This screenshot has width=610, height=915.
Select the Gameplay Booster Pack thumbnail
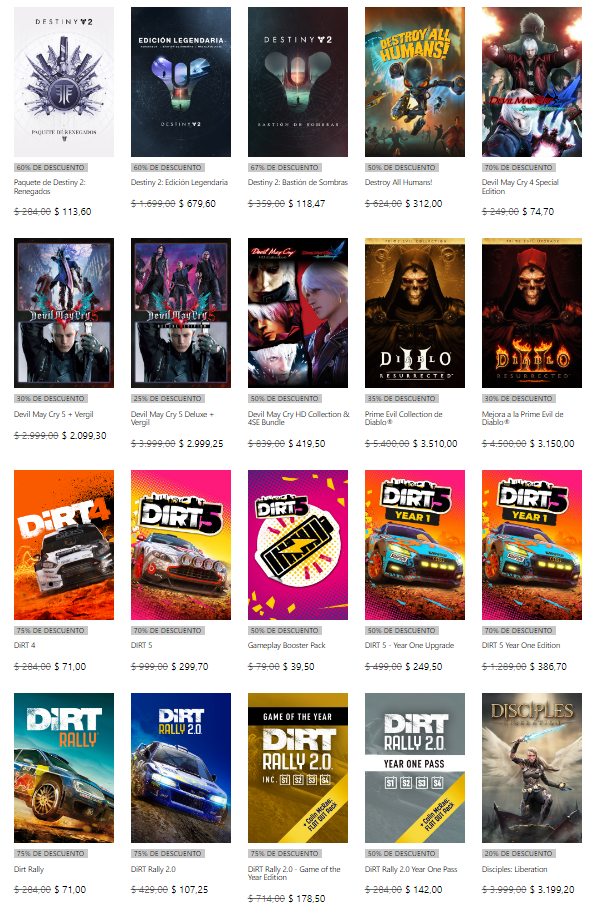tap(297, 543)
